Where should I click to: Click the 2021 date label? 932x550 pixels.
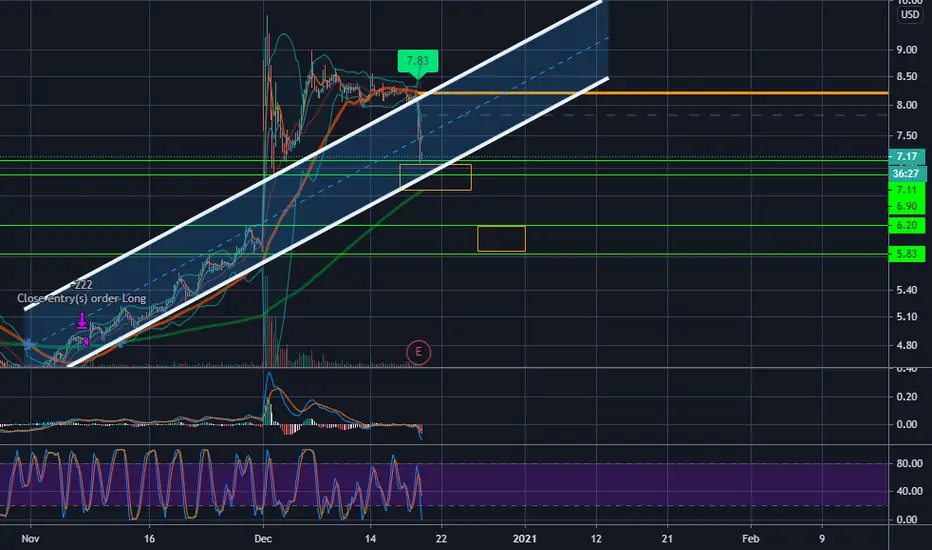(x=525, y=539)
